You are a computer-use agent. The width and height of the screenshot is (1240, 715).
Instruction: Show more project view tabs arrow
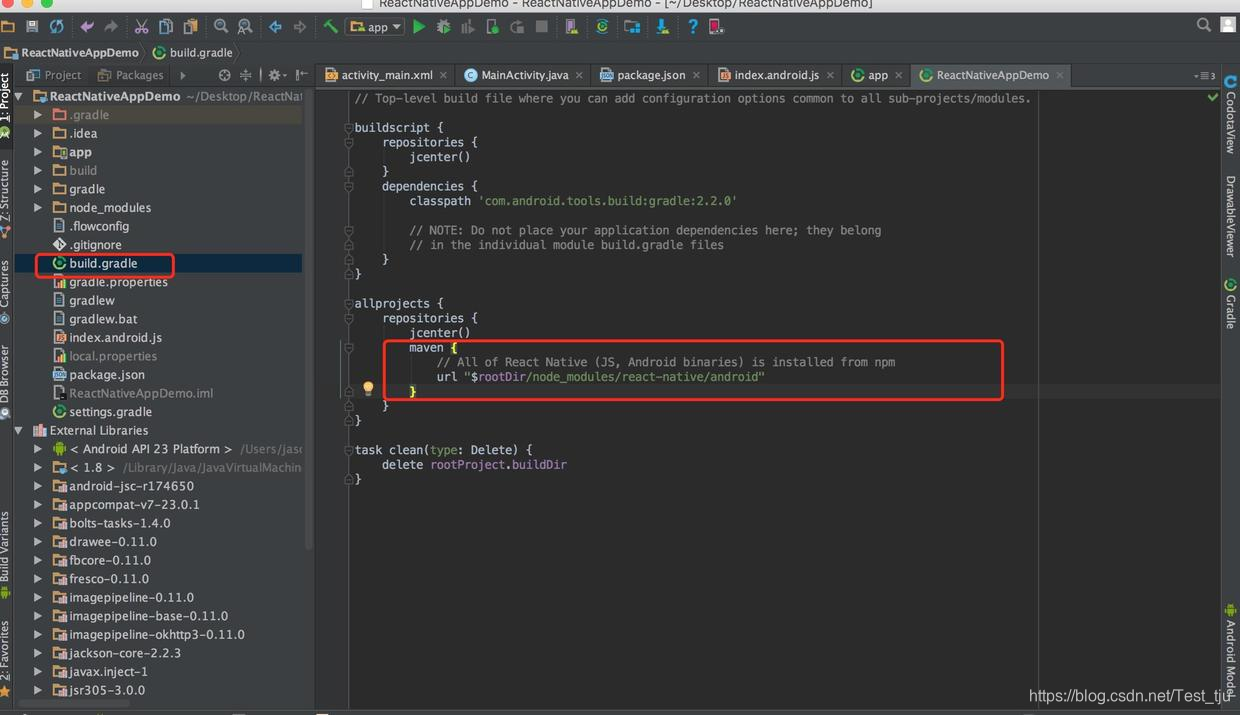coord(182,75)
